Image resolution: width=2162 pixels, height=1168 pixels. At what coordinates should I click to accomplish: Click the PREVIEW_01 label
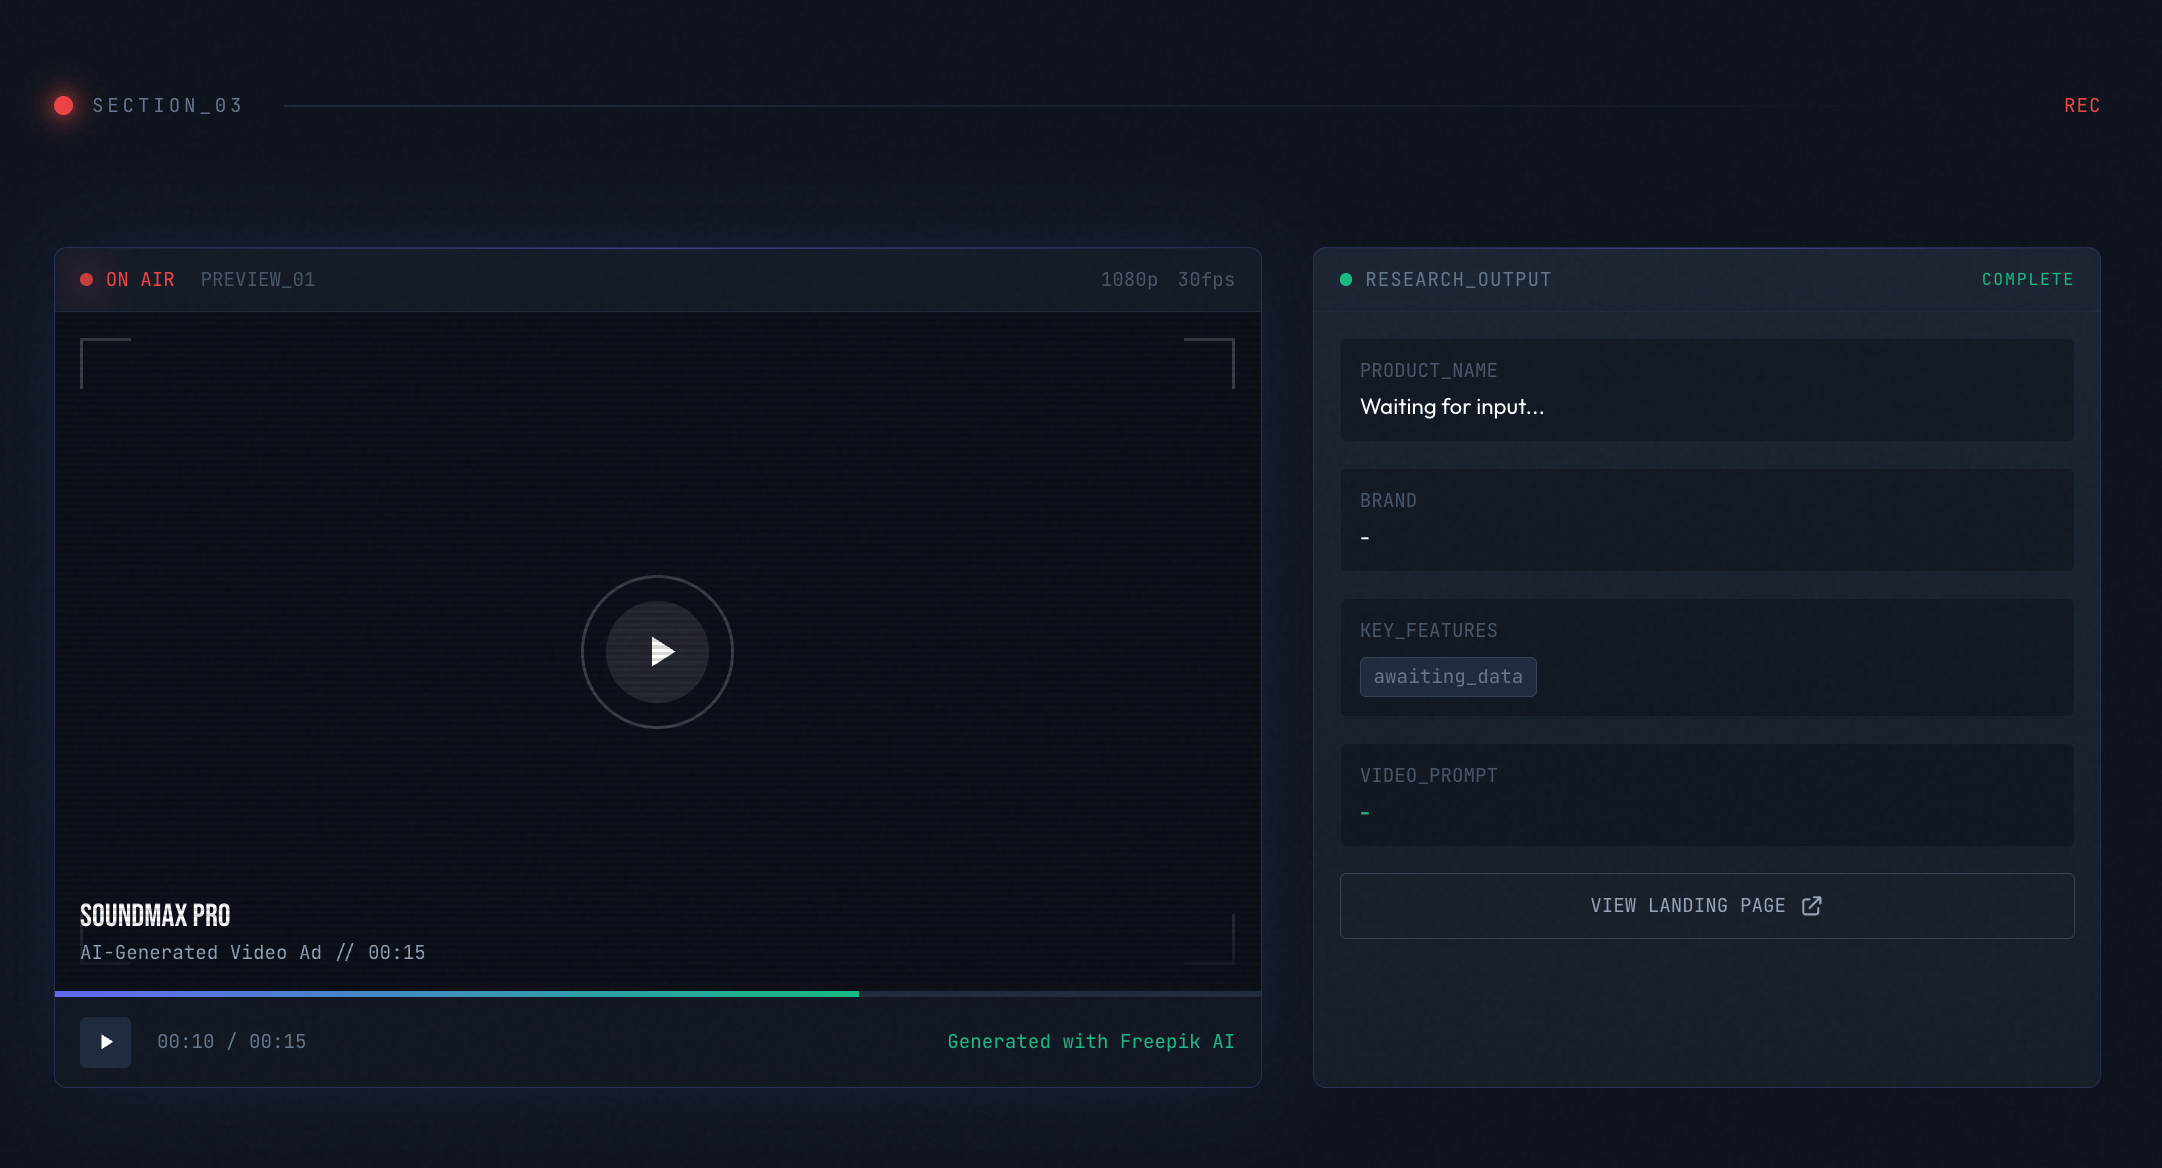coord(258,280)
